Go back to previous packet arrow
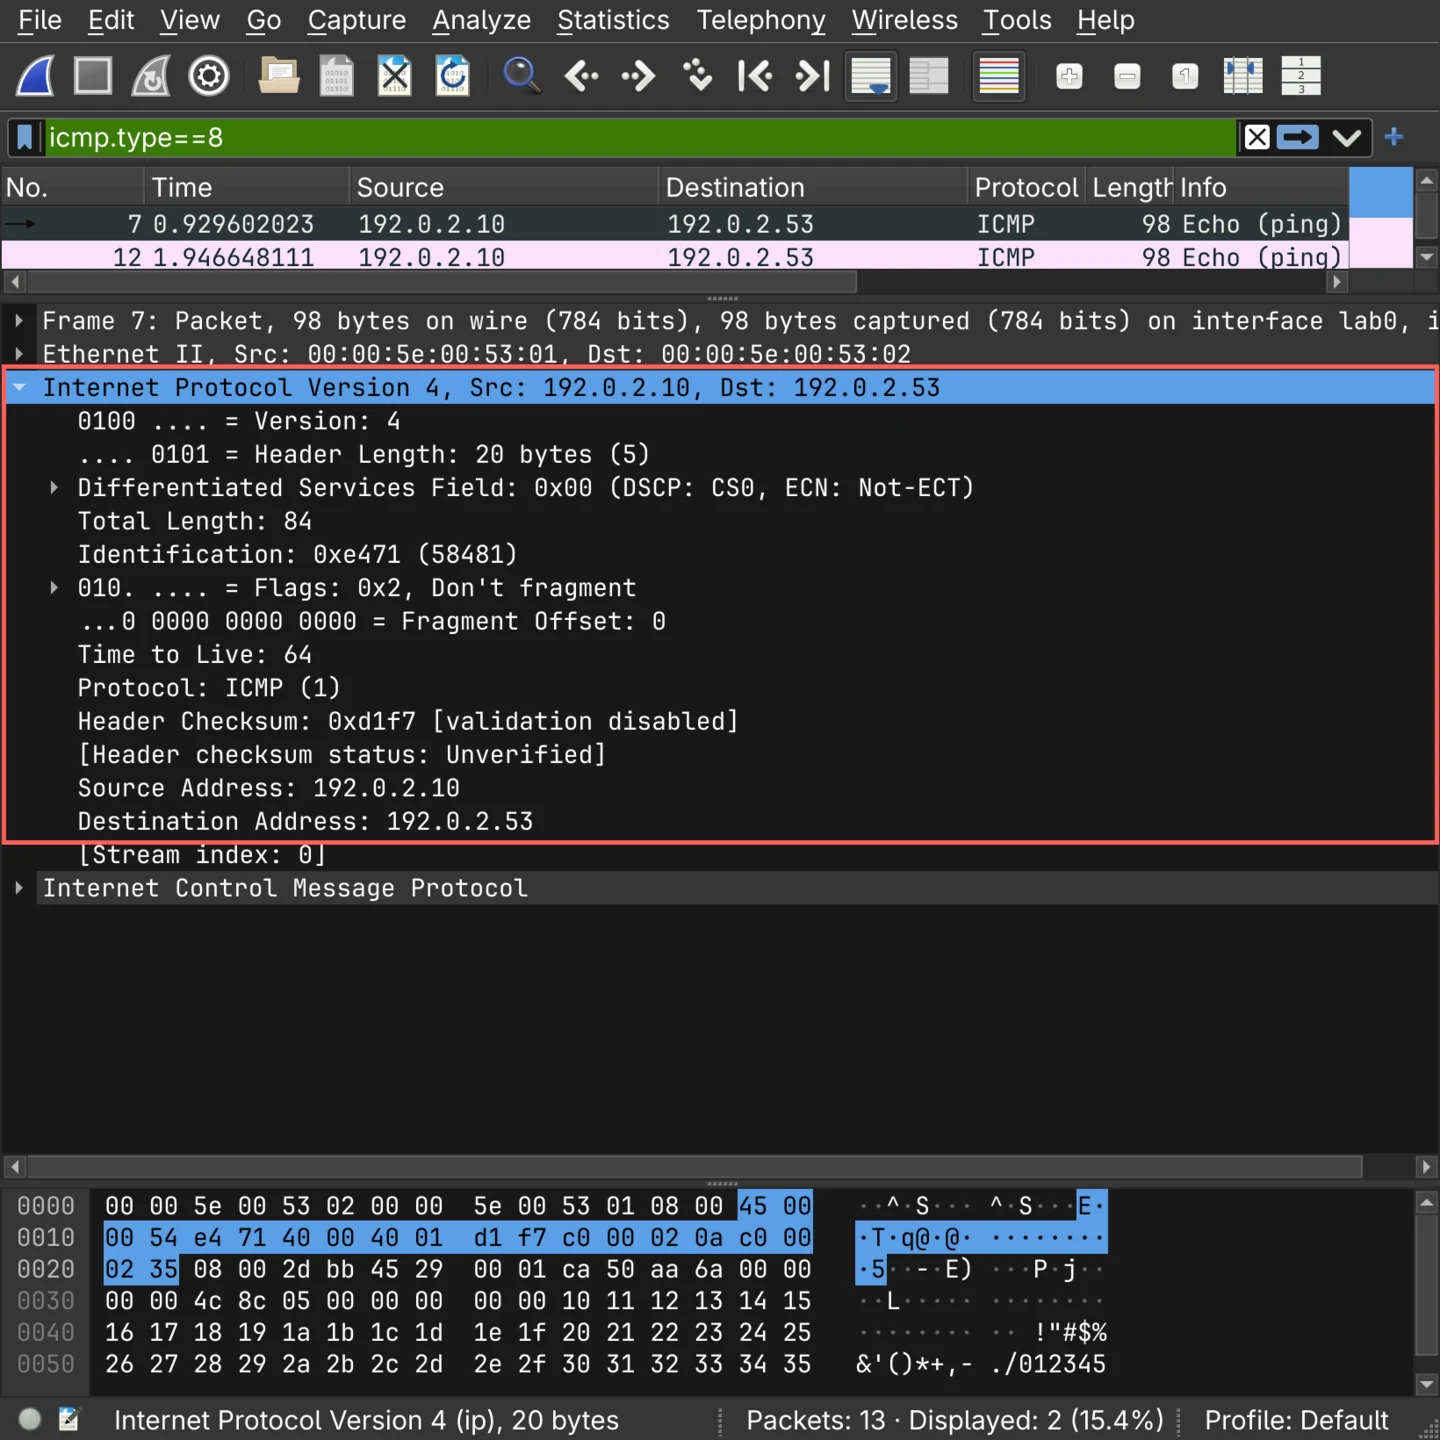 click(x=581, y=76)
